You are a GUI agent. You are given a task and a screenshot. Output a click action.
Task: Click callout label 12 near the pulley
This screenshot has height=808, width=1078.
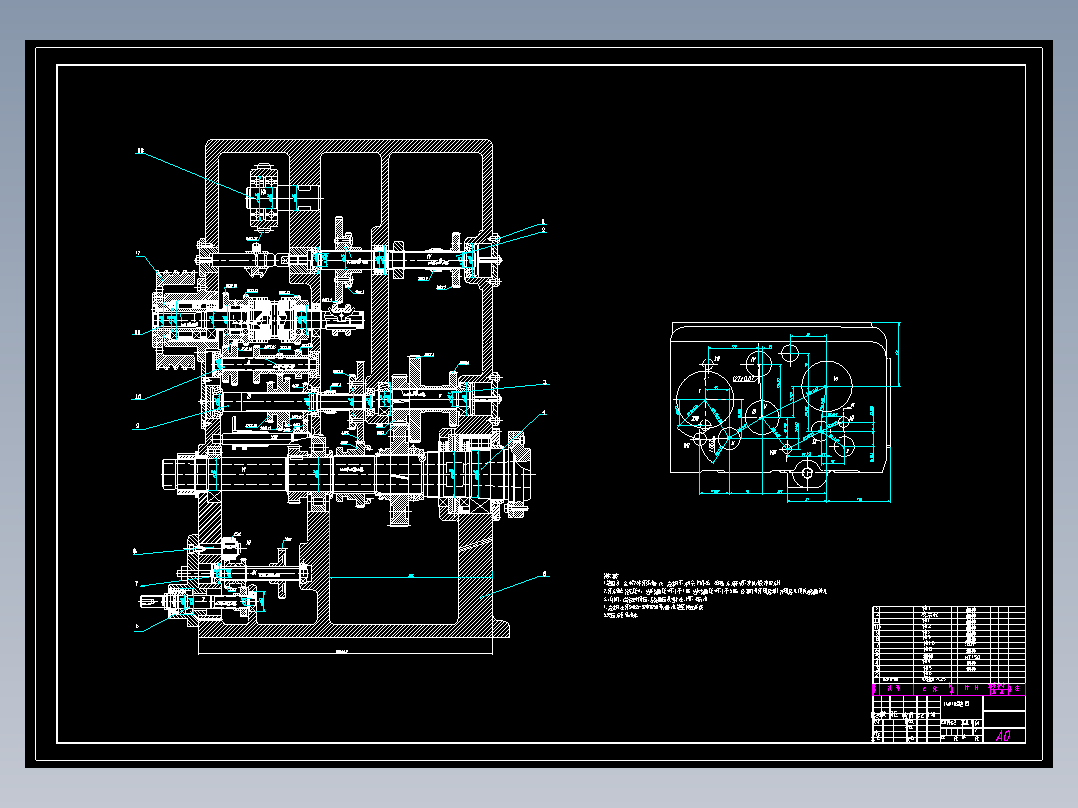(x=138, y=254)
